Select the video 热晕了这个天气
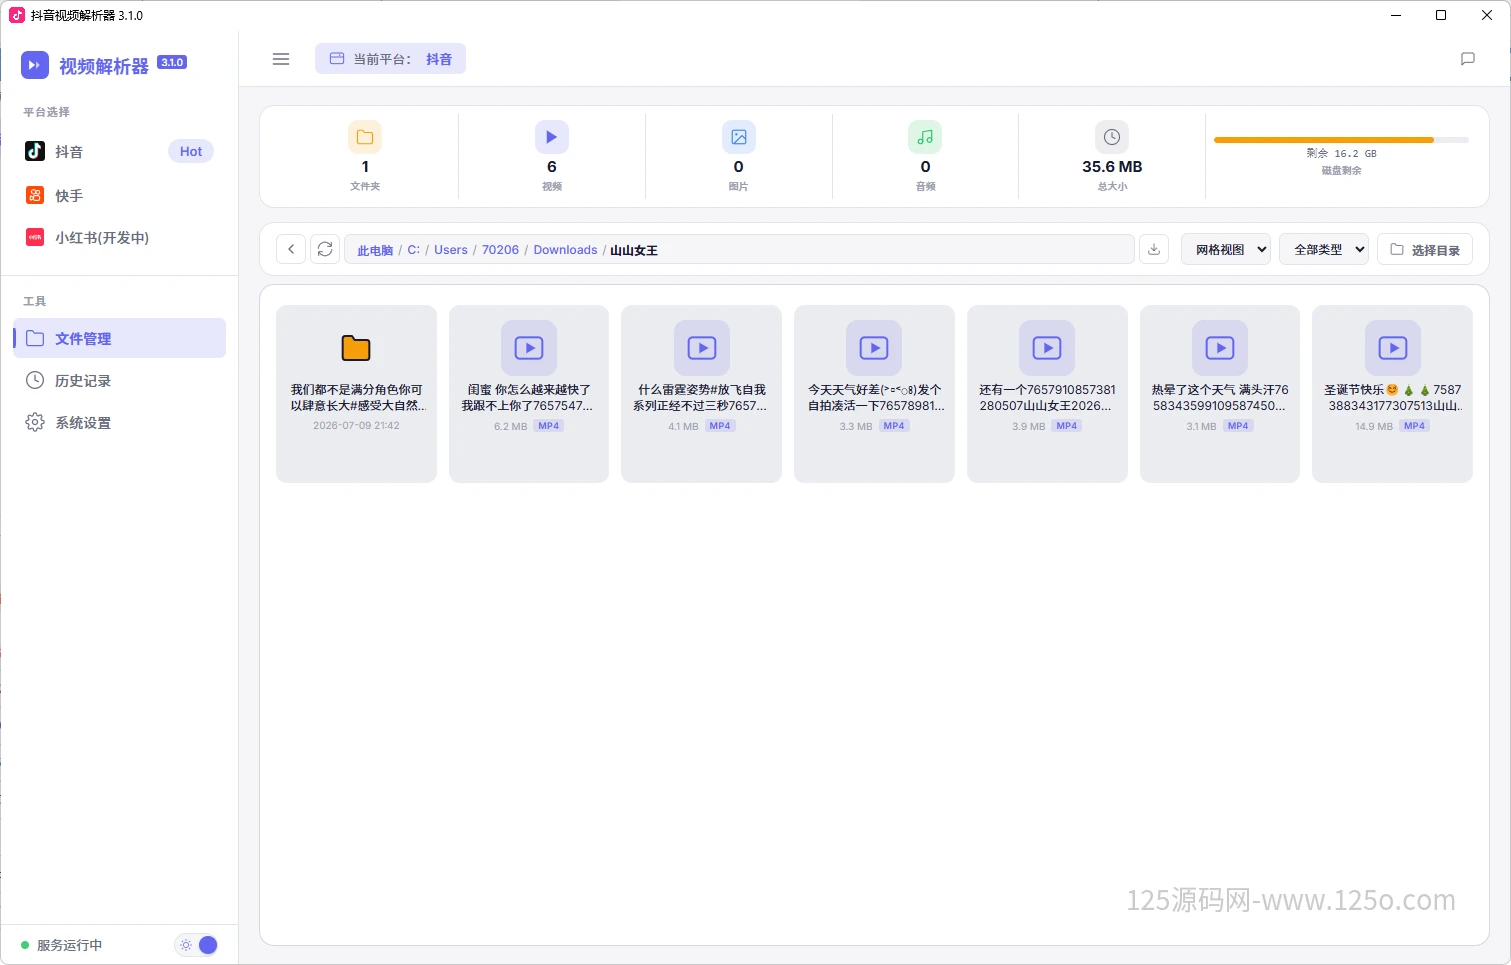 pyautogui.click(x=1220, y=393)
